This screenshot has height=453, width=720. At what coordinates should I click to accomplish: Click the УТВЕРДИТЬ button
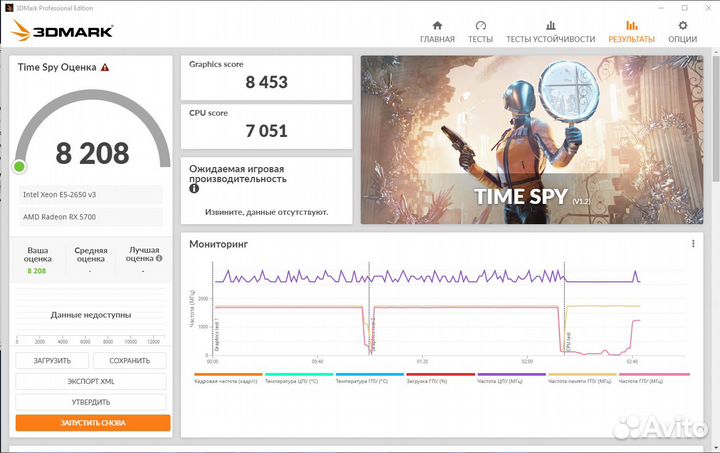(91, 402)
